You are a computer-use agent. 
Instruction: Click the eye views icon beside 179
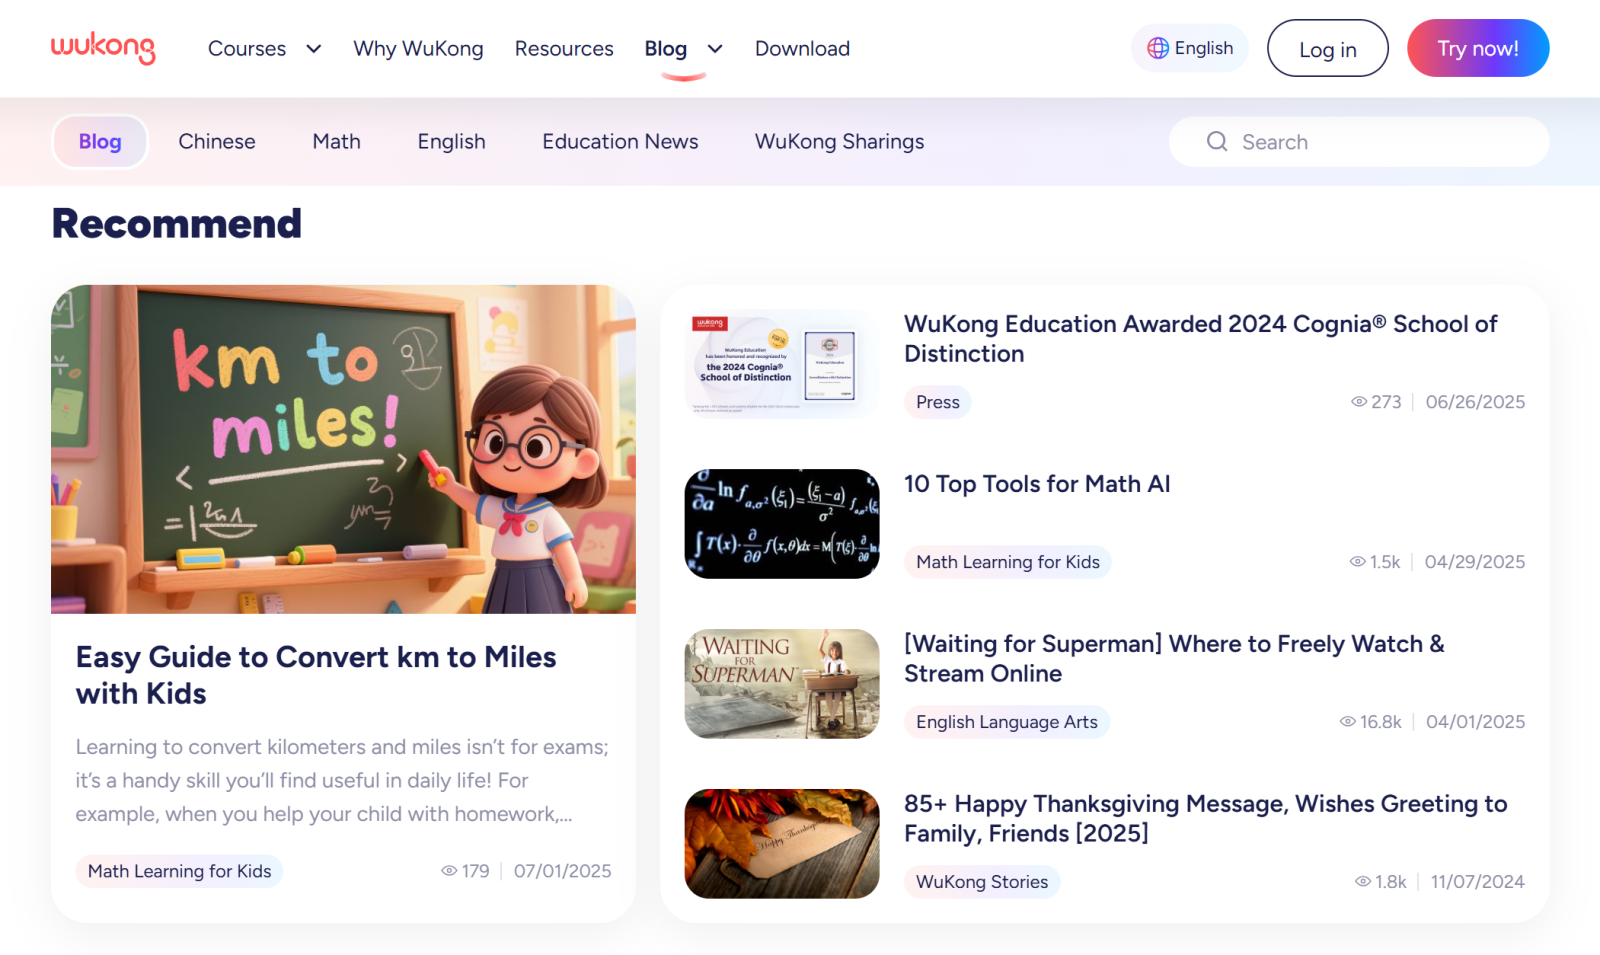click(449, 871)
